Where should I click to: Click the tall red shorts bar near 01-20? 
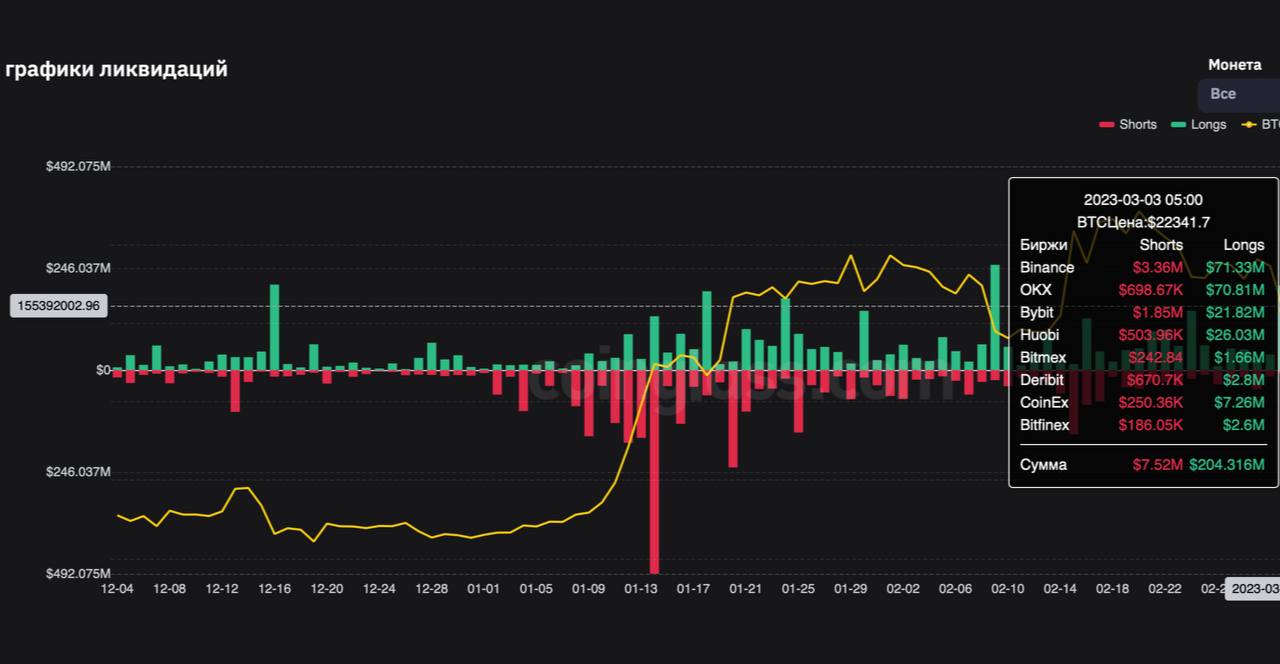[x=733, y=418]
